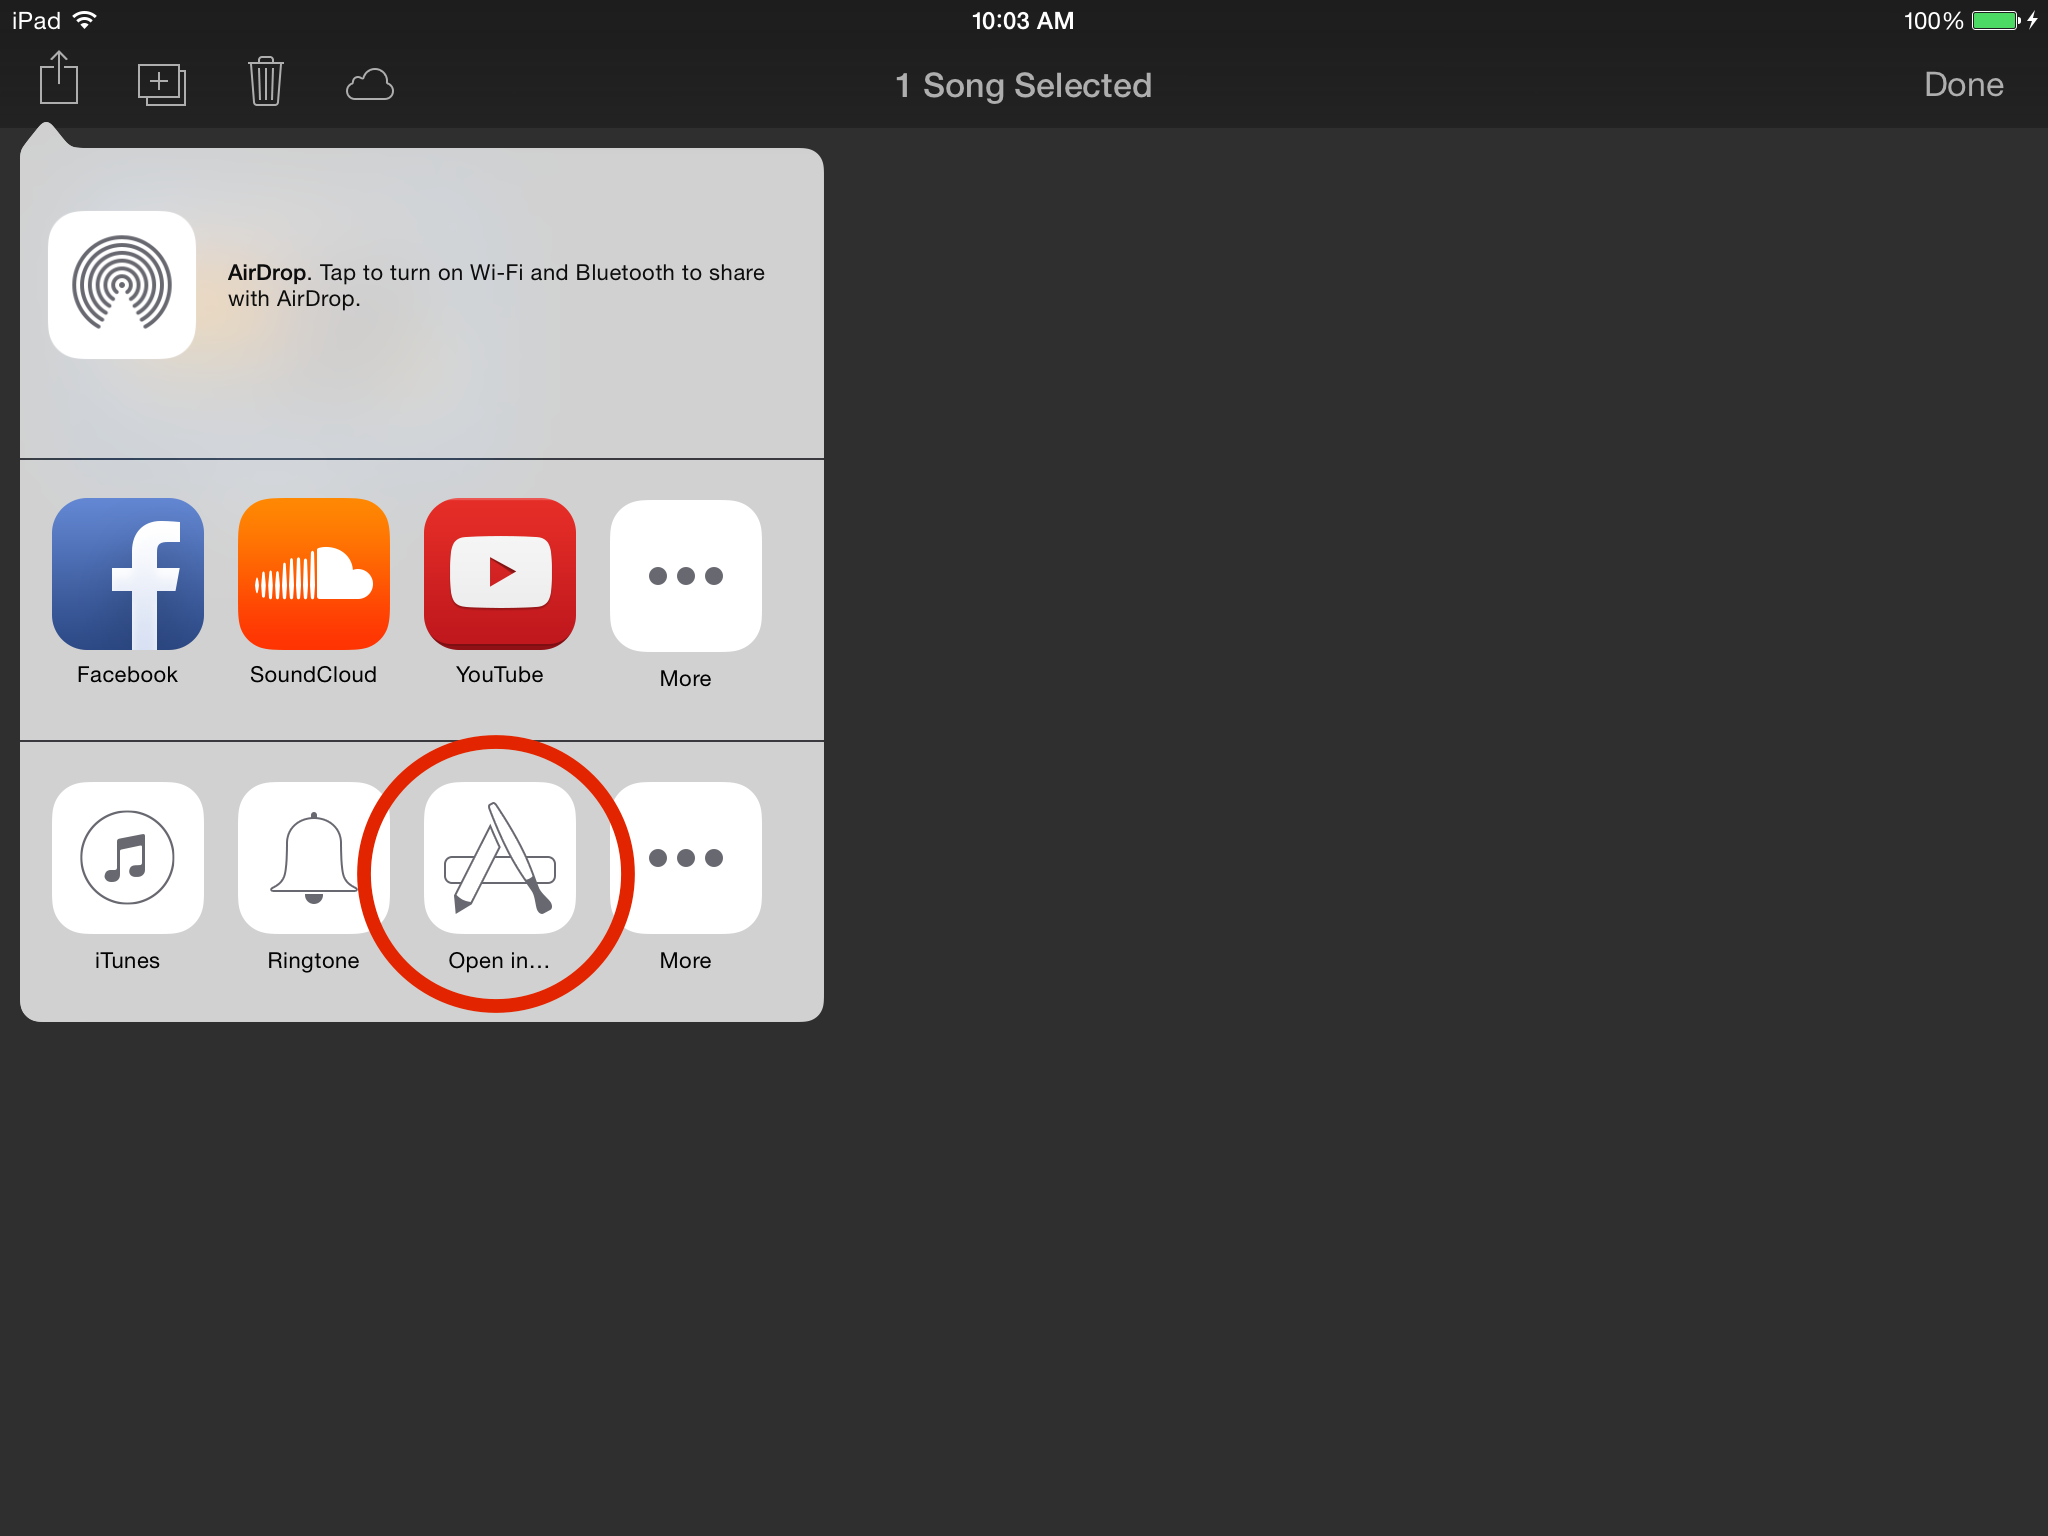The width and height of the screenshot is (2048, 1536).
Task: Tap the Ringtone label text
Action: click(313, 961)
